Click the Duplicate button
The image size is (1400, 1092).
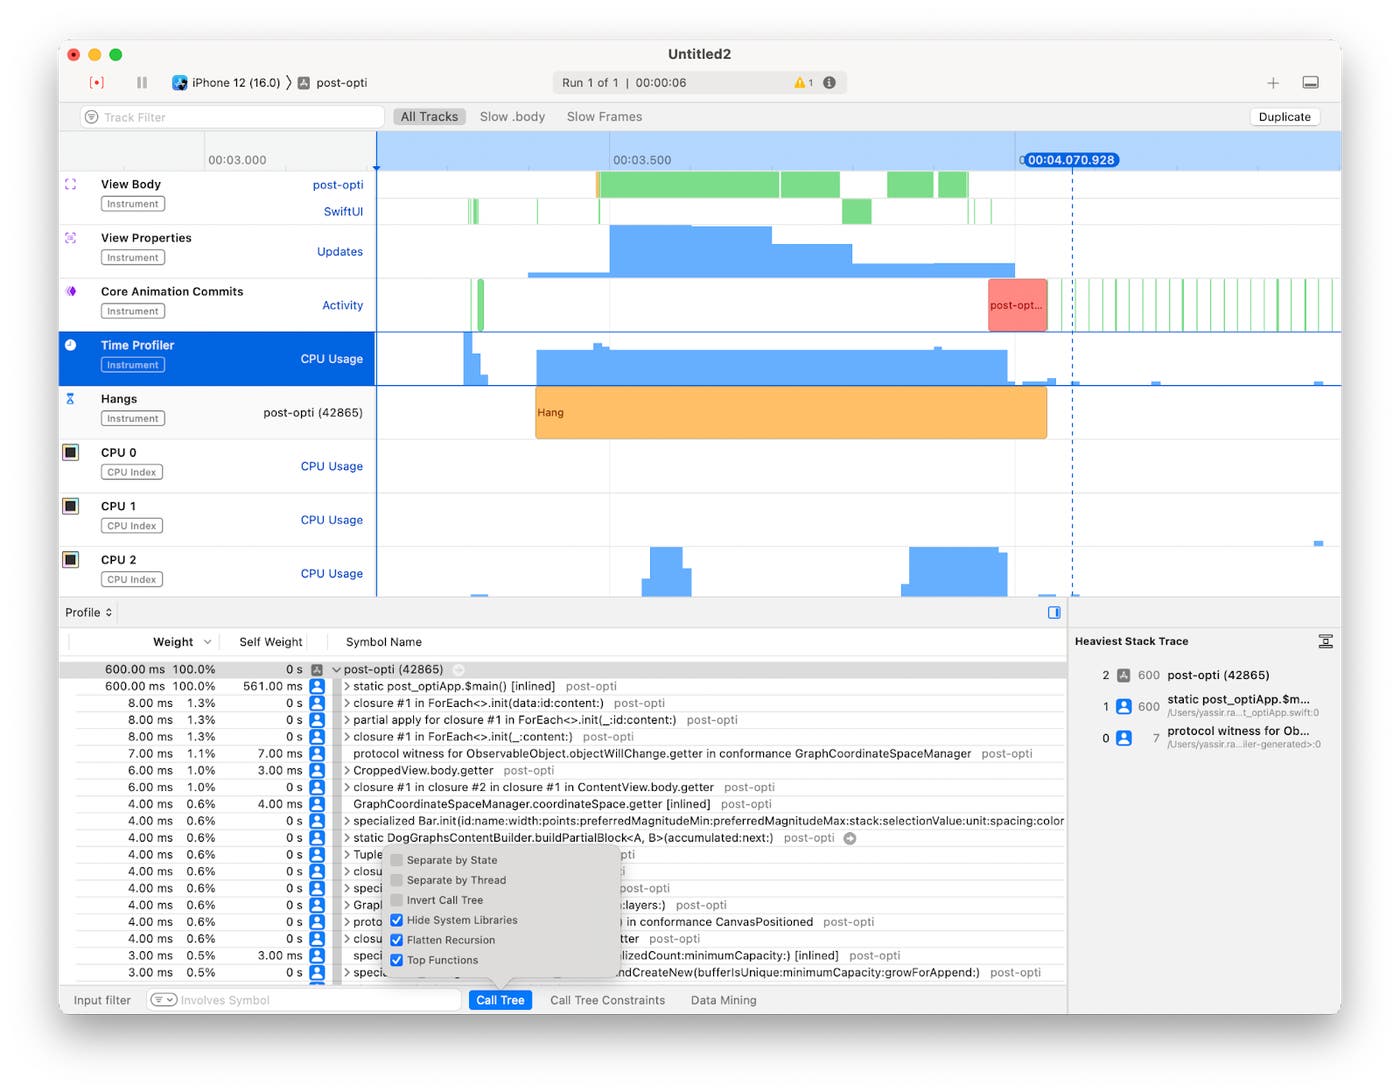[1284, 116]
